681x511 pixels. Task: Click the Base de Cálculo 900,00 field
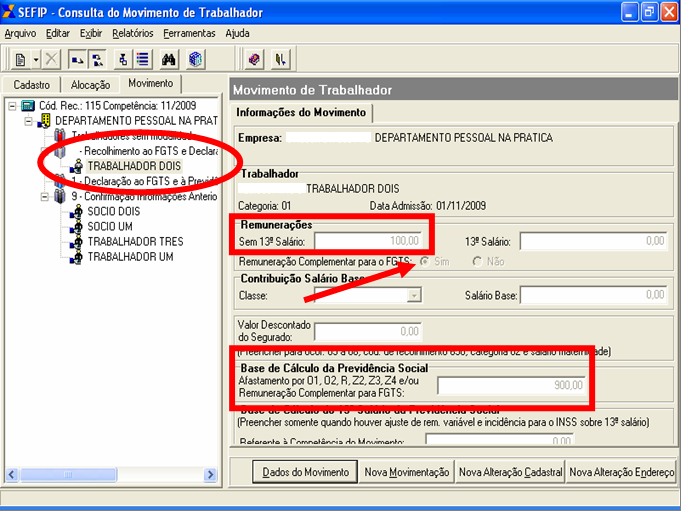click(511, 386)
